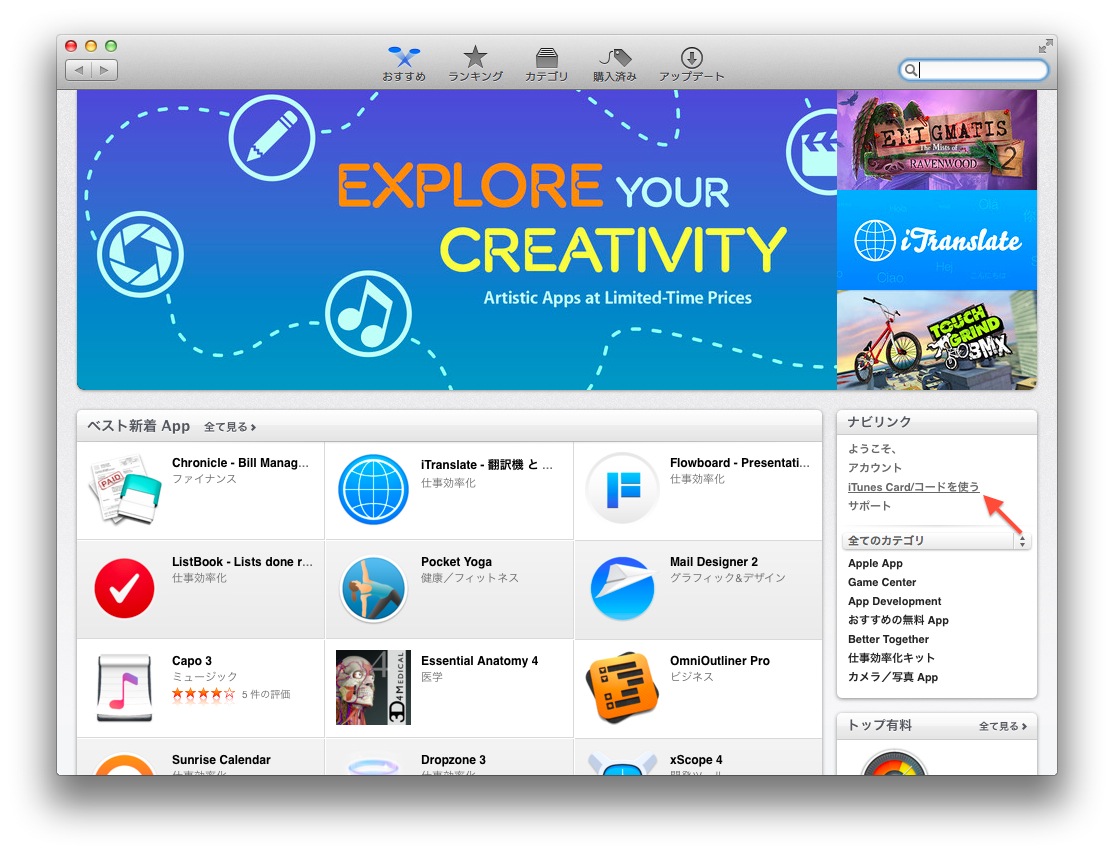Screen dimensions: 1114x854
Task: Click Sunrise Calendar title
Action: point(221,760)
